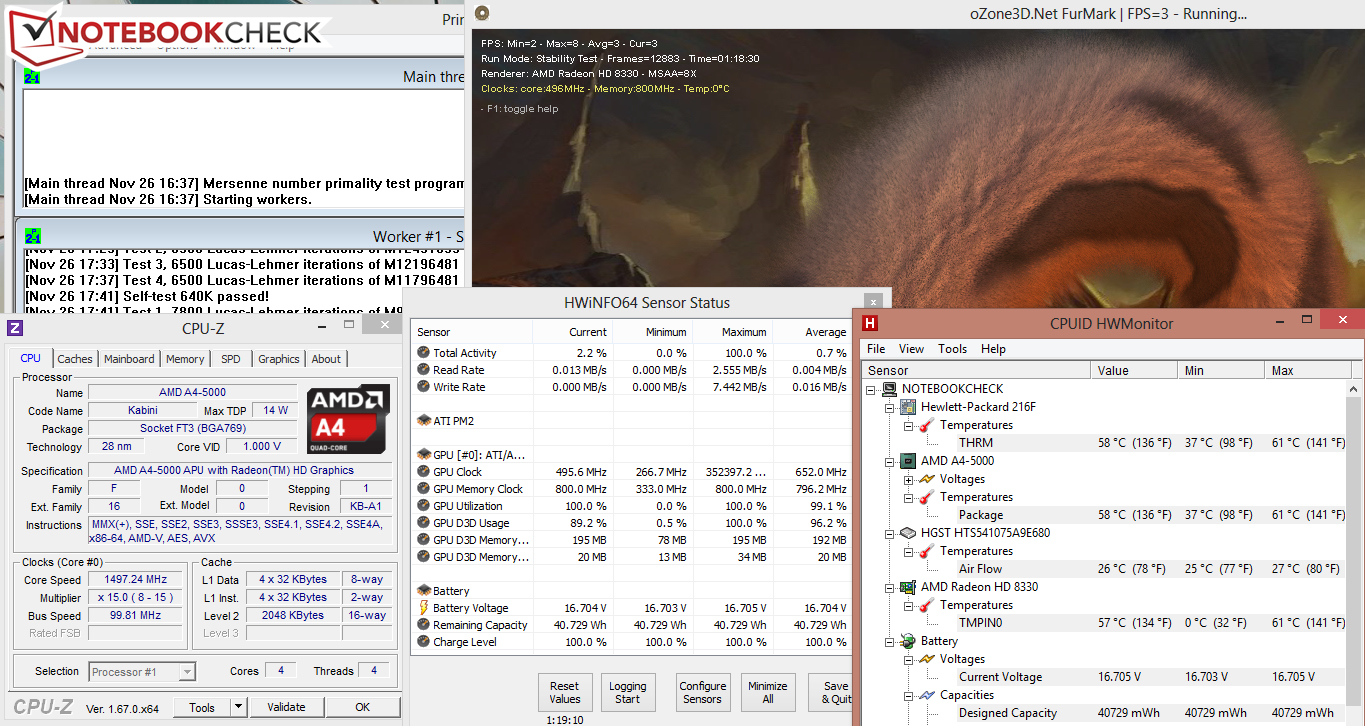Collapse the NOTEBOOKCHECK root node

(x=871, y=389)
